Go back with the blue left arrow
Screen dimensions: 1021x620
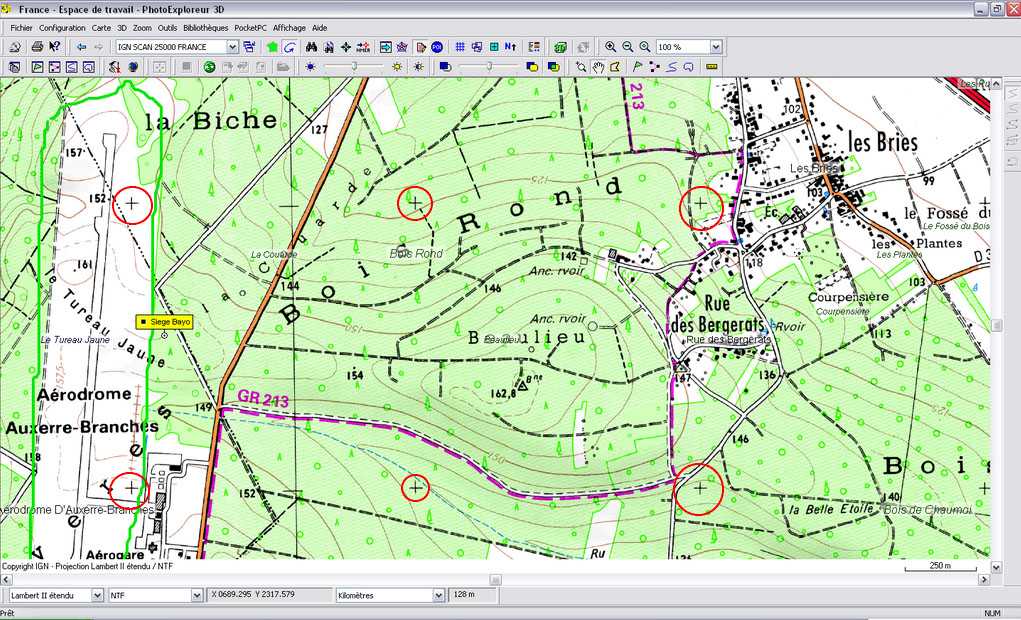(x=81, y=47)
